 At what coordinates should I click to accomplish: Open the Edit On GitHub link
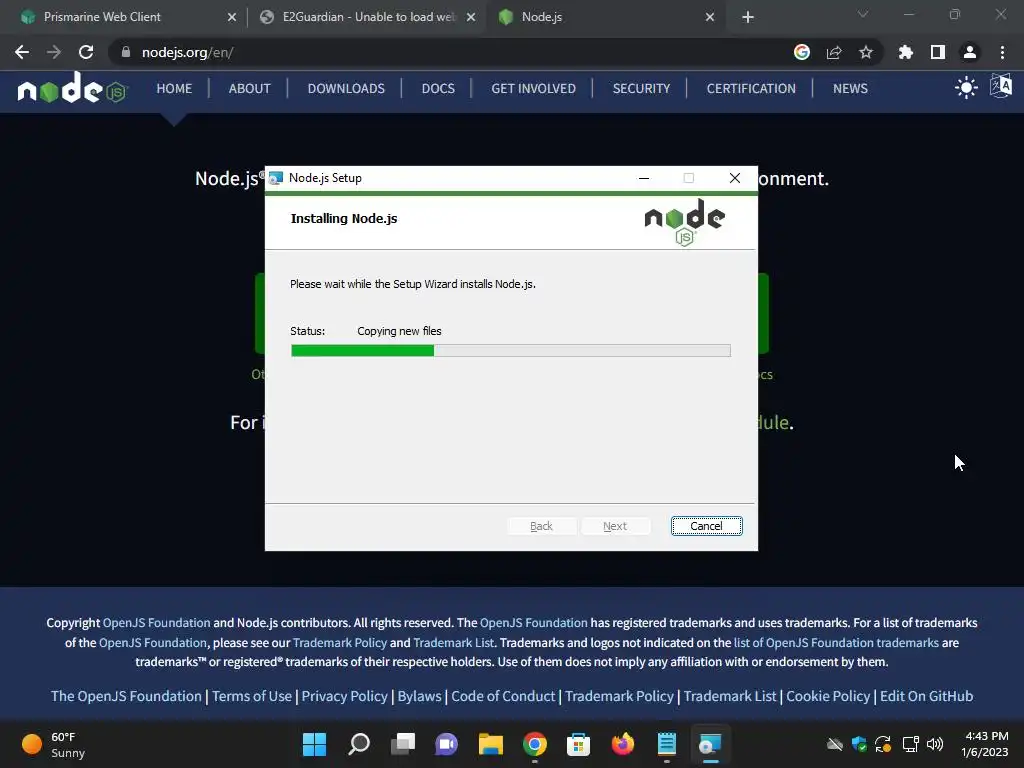click(926, 696)
